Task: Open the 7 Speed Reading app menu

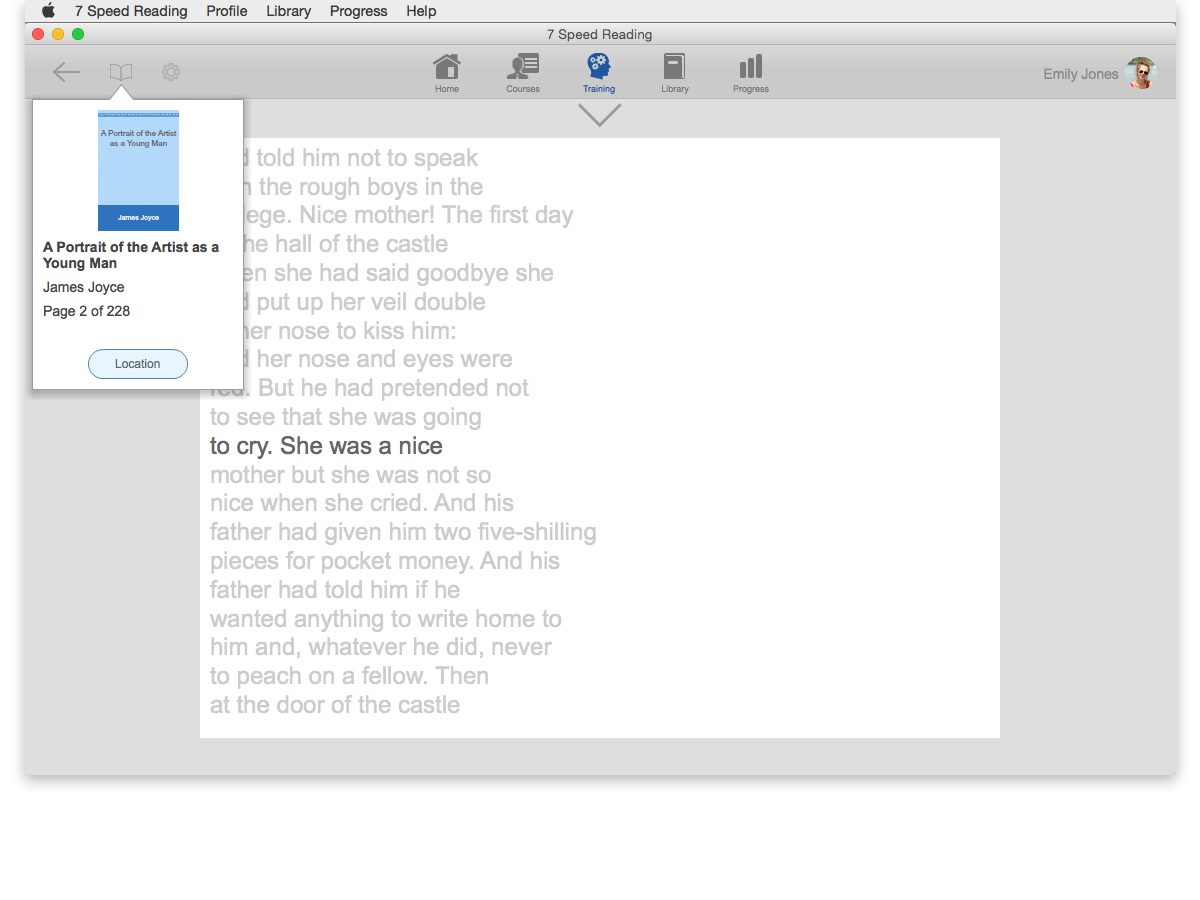Action: coord(131,11)
